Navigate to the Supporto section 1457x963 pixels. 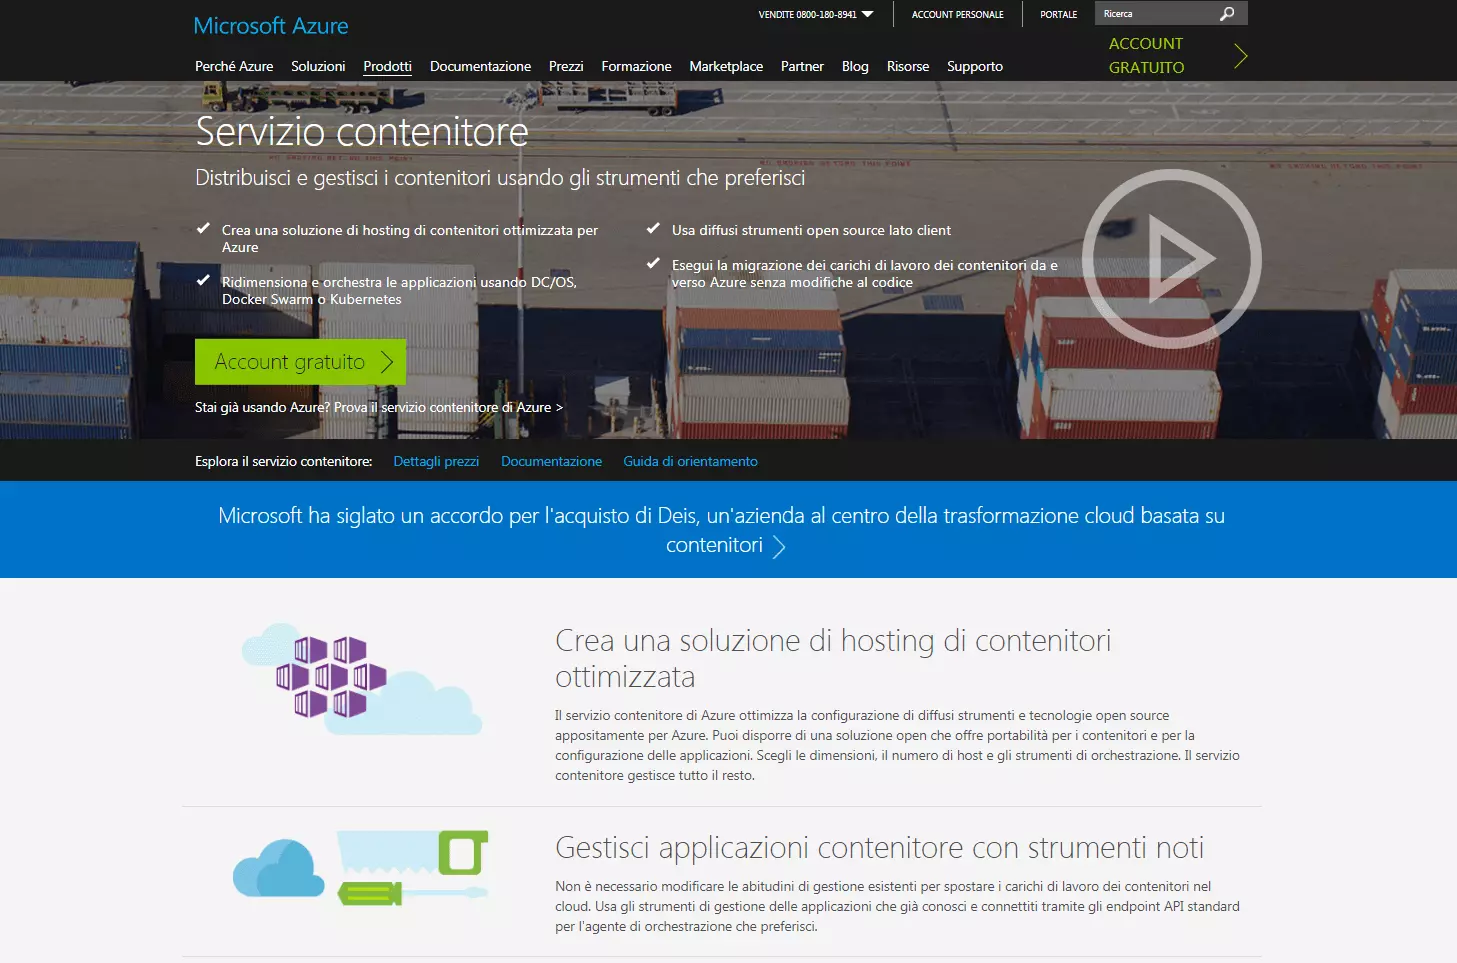click(x=974, y=66)
